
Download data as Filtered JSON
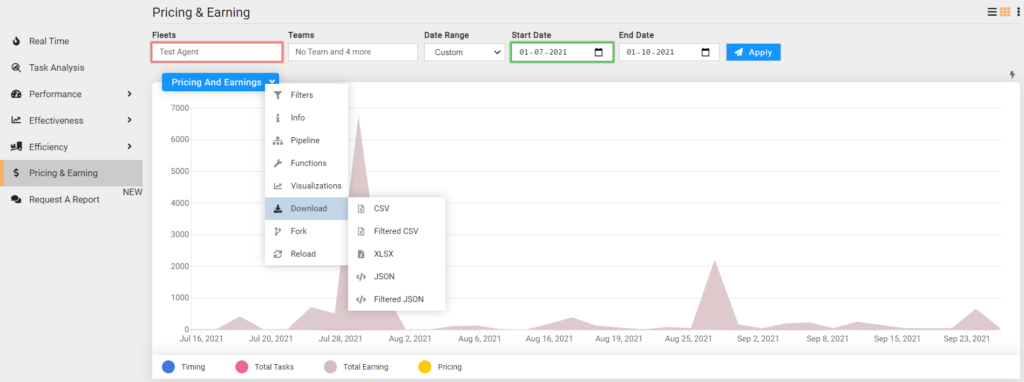[396, 299]
